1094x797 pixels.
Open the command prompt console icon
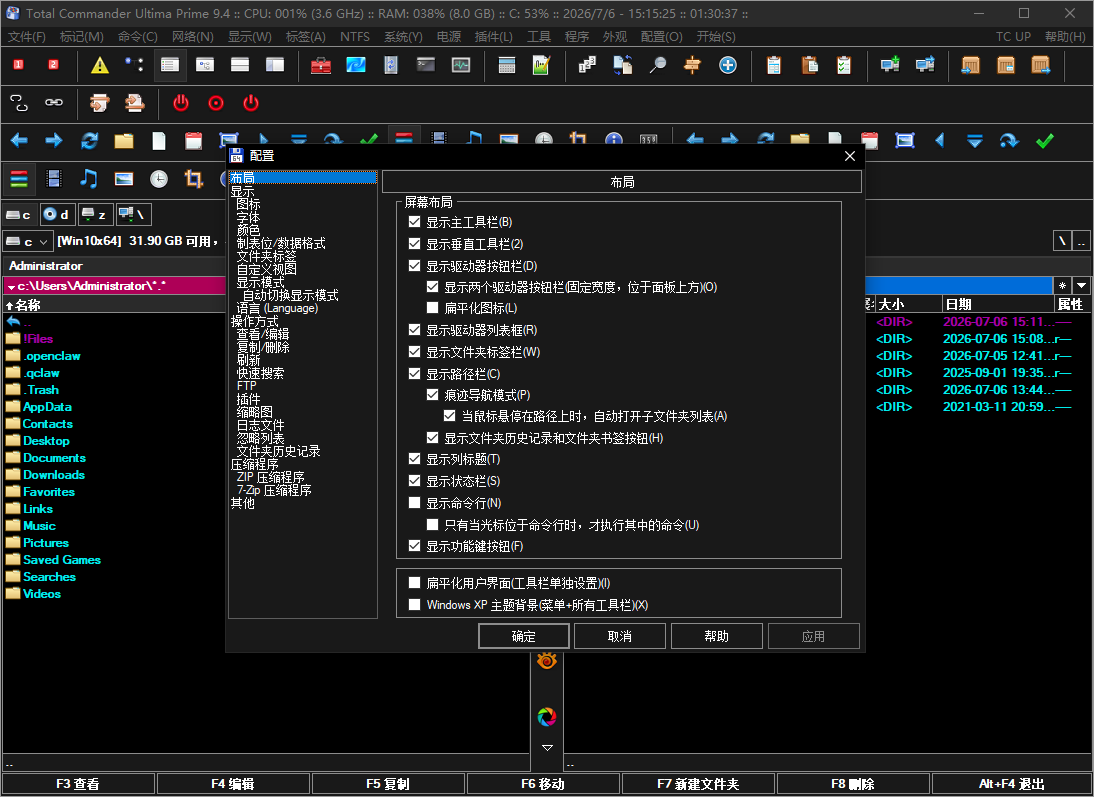pos(426,65)
